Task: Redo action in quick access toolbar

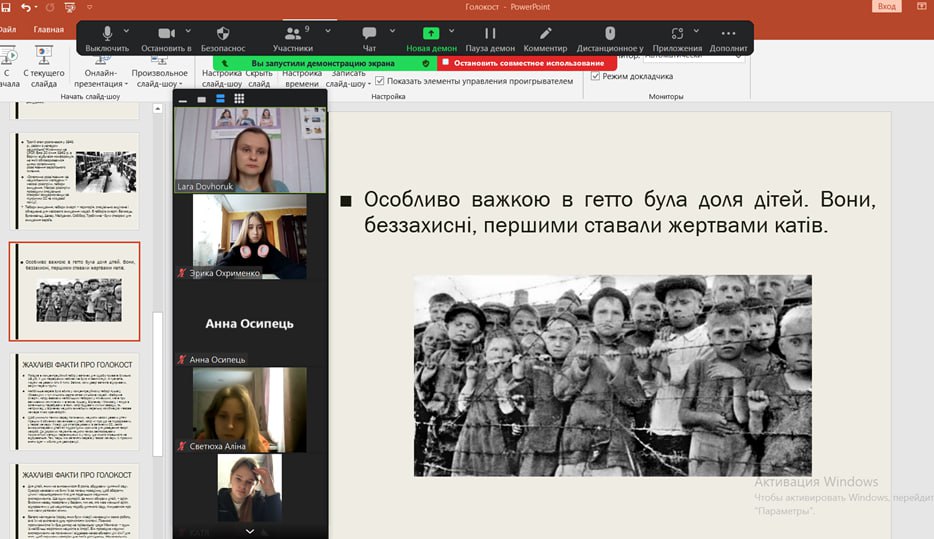Action: pyautogui.click(x=50, y=7)
